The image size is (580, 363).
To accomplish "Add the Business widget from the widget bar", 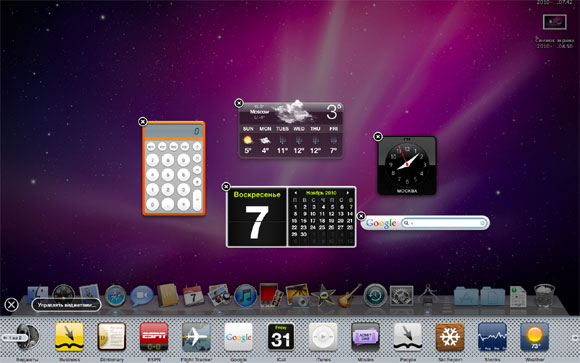I will (x=70, y=337).
